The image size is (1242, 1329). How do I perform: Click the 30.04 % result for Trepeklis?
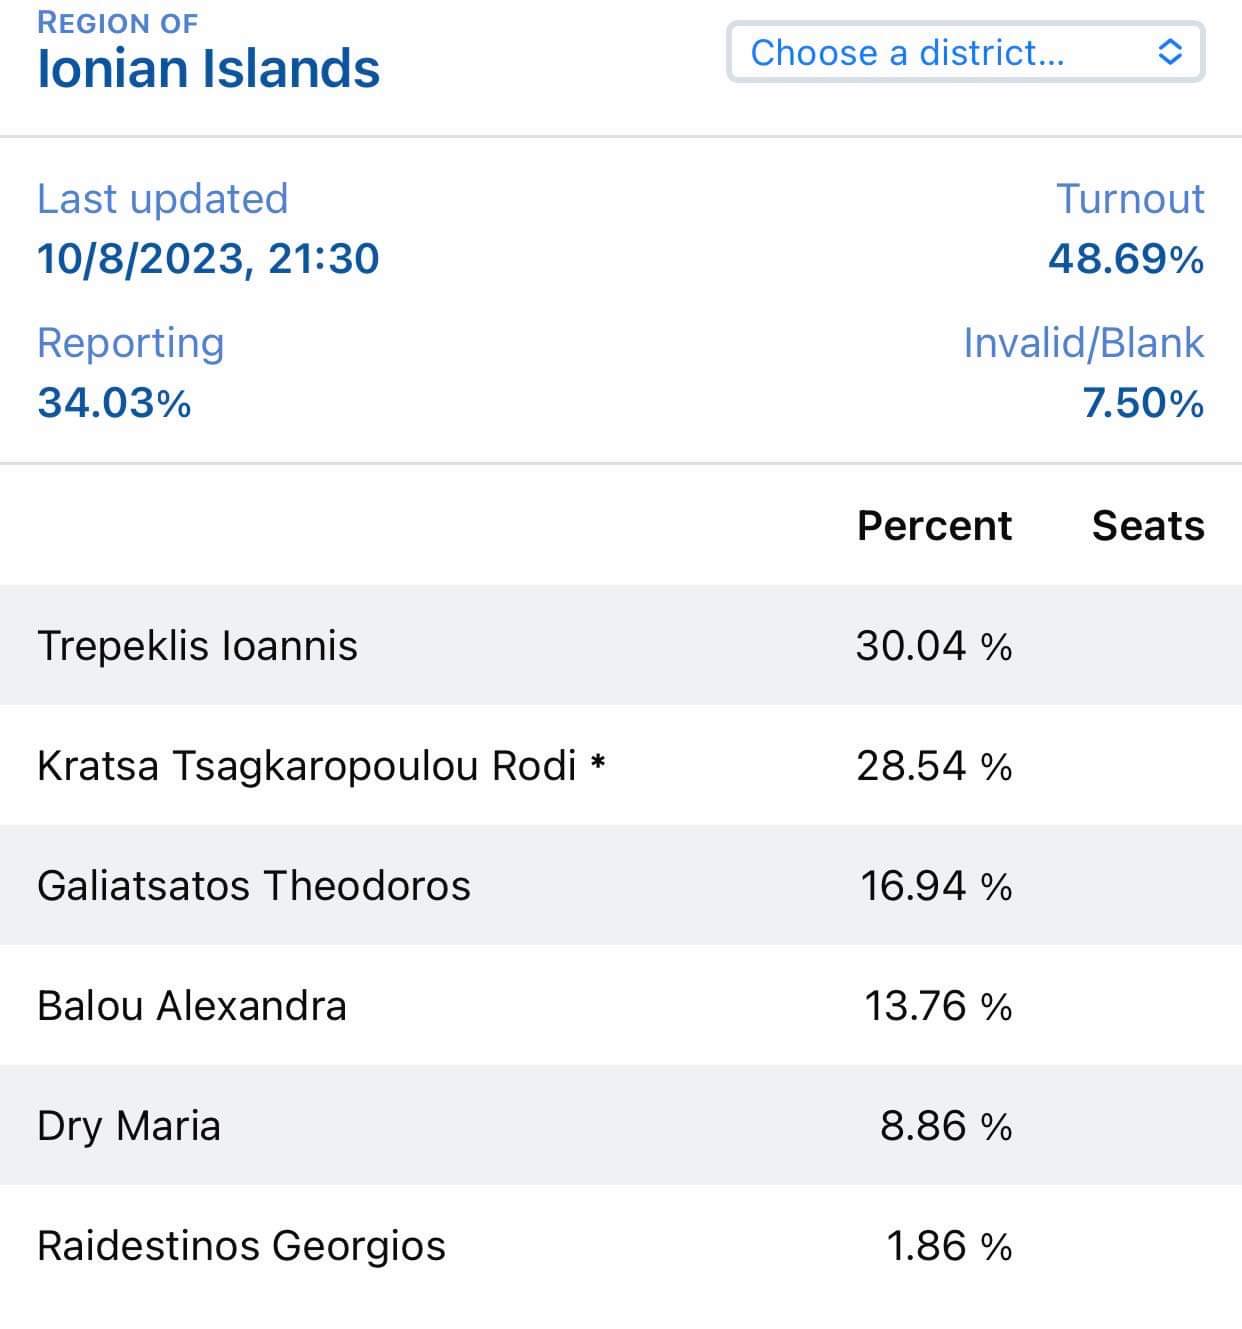934,646
